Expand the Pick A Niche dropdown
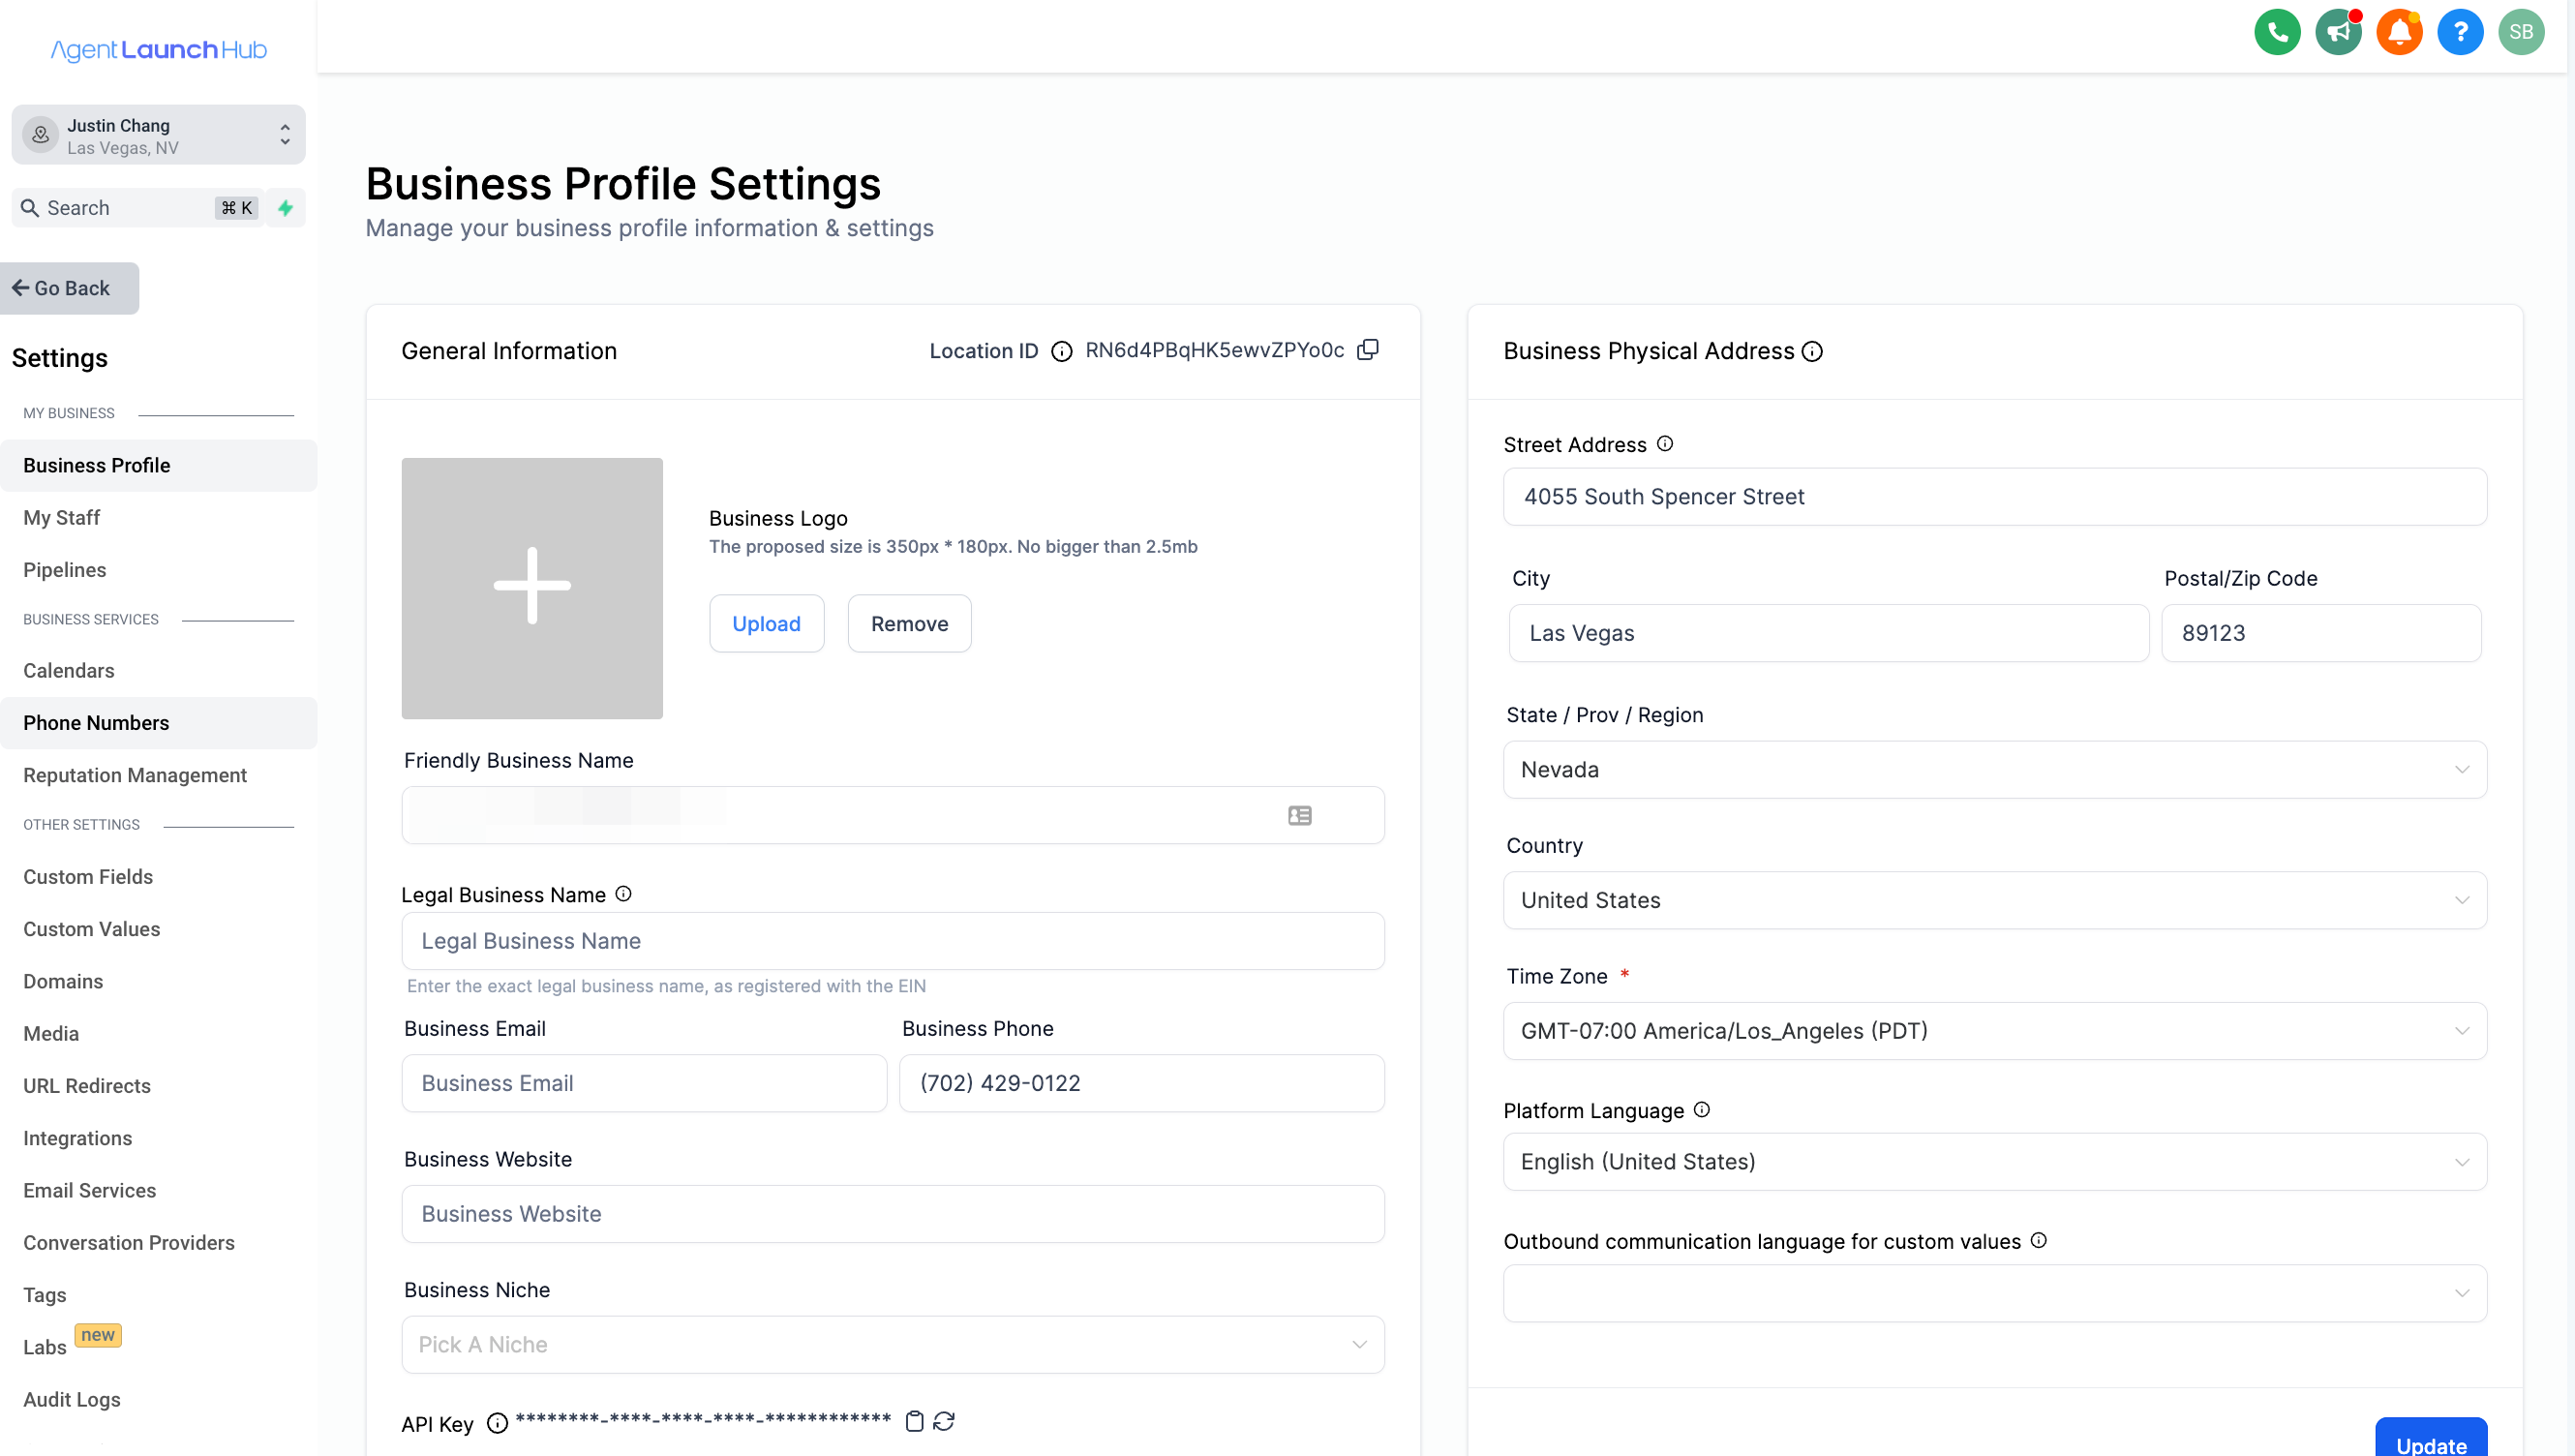The height and width of the screenshot is (1456, 2575). click(892, 1344)
